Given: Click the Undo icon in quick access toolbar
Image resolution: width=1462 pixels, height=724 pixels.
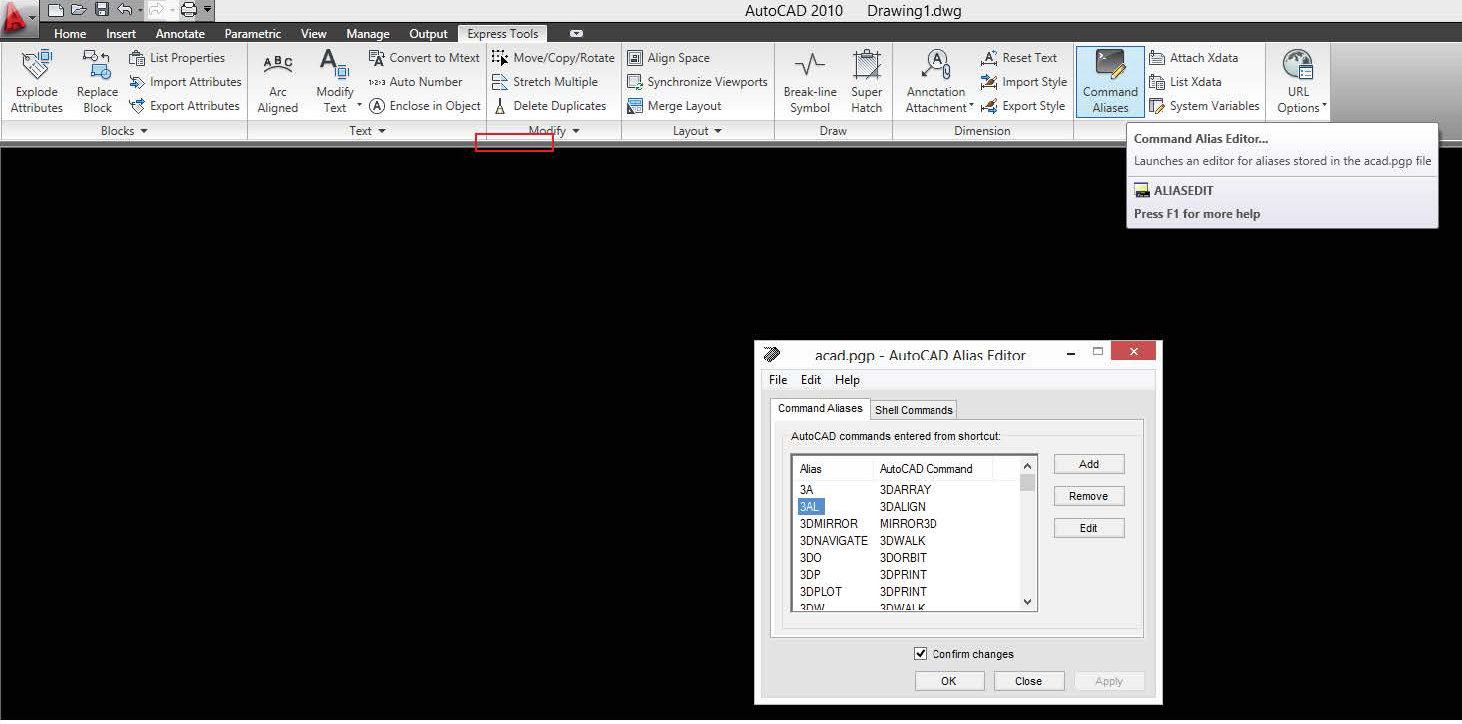Looking at the screenshot, I should 124,10.
